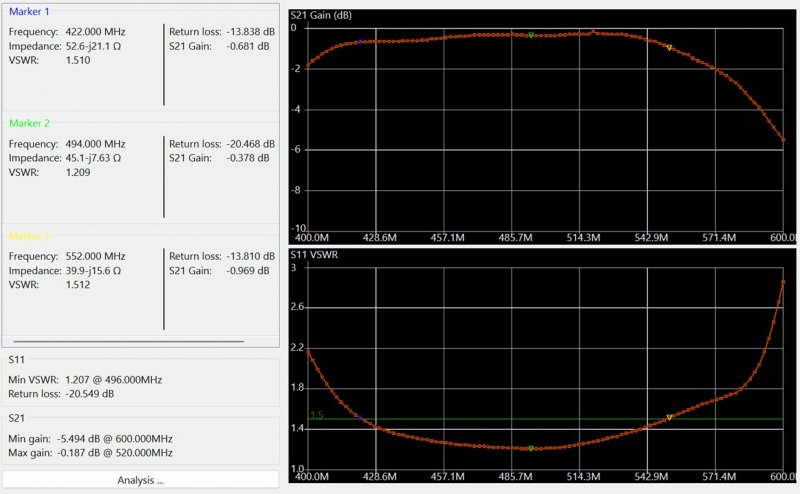Select green Marker 2 triangle on S21 Gain chart
The width and height of the screenshot is (800, 494).
[x=531, y=35]
